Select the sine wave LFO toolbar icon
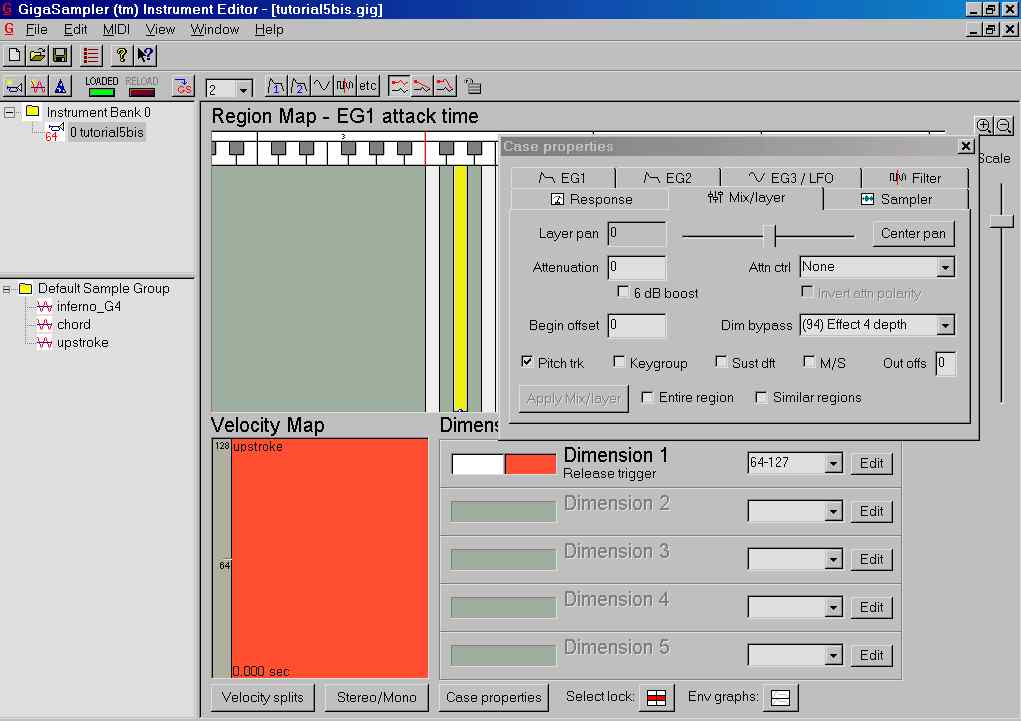This screenshot has height=721, width=1021. (x=322, y=86)
